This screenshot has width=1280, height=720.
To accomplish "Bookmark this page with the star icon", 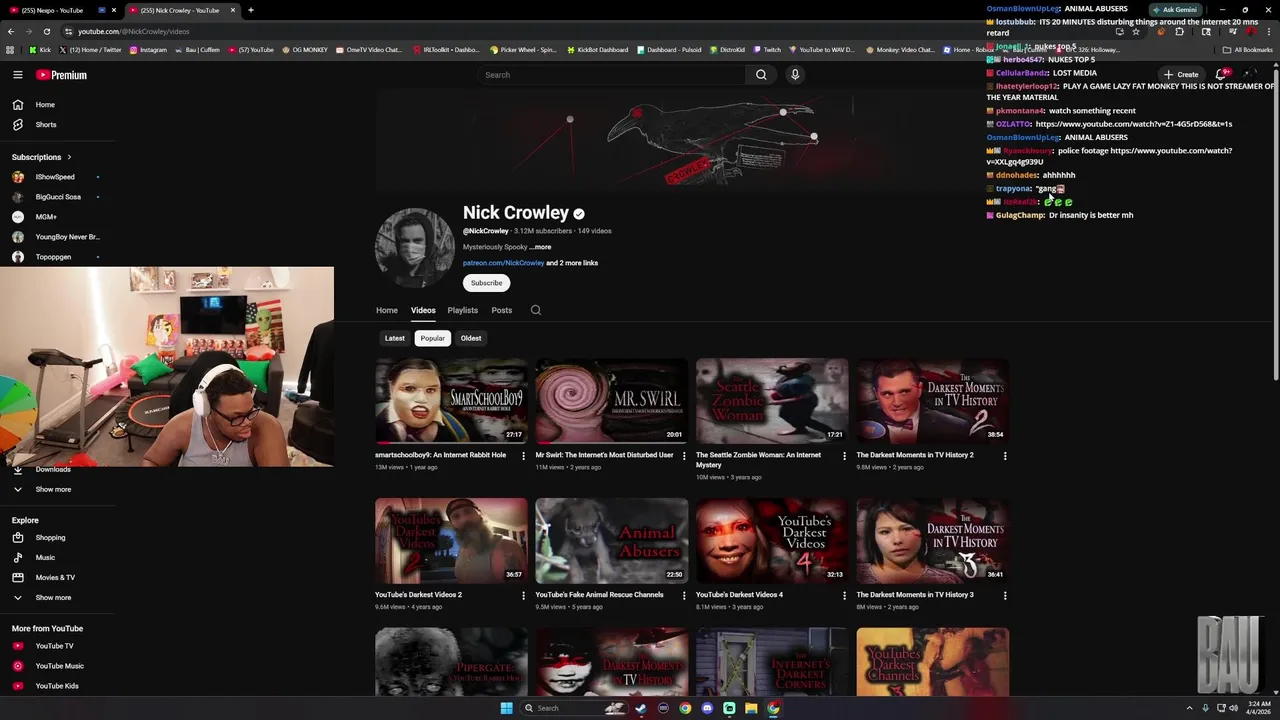I will point(1136,31).
